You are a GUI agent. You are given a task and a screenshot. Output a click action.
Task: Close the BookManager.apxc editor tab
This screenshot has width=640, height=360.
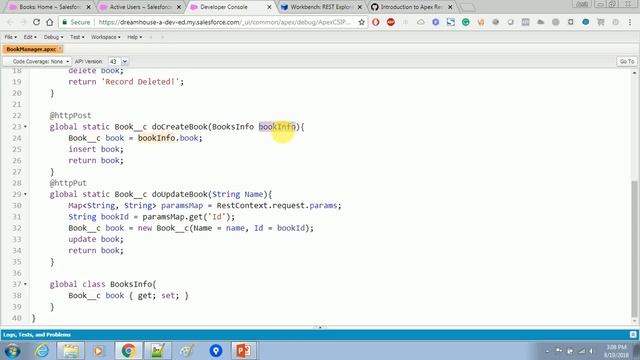[60, 49]
